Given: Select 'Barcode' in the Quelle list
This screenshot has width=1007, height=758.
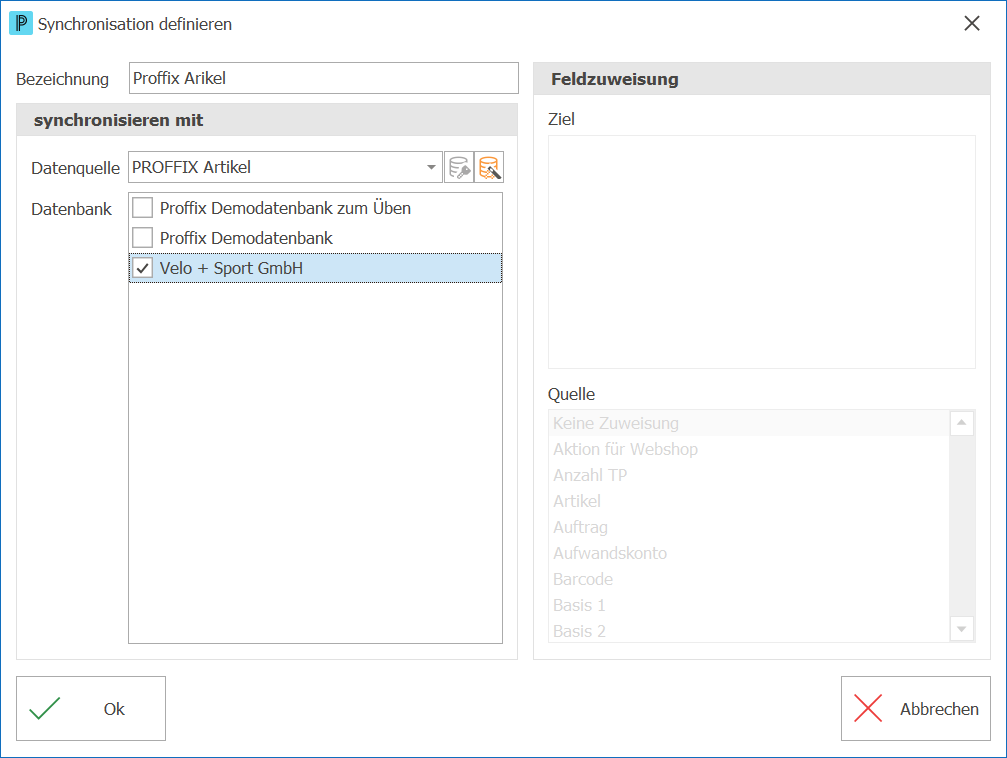Looking at the screenshot, I should (x=749, y=579).
